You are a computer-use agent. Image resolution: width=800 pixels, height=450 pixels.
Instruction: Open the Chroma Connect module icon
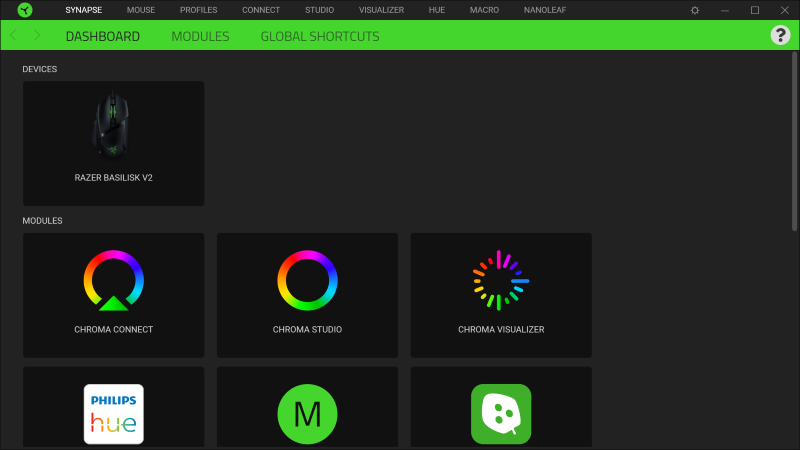pyautogui.click(x=113, y=280)
